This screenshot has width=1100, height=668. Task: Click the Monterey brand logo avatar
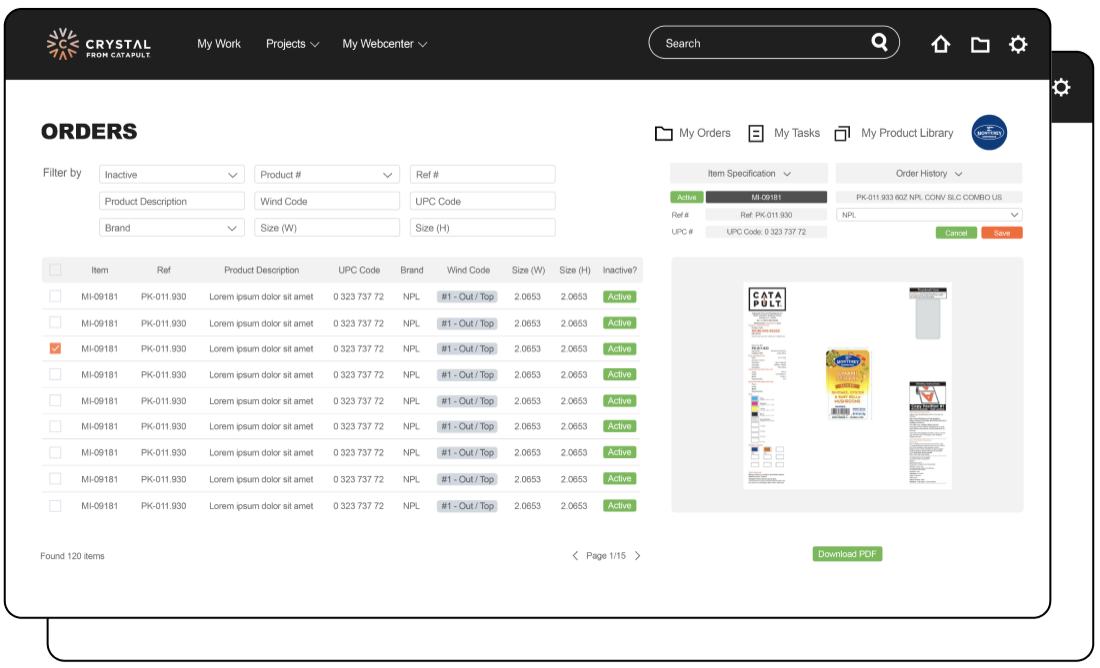coord(989,133)
